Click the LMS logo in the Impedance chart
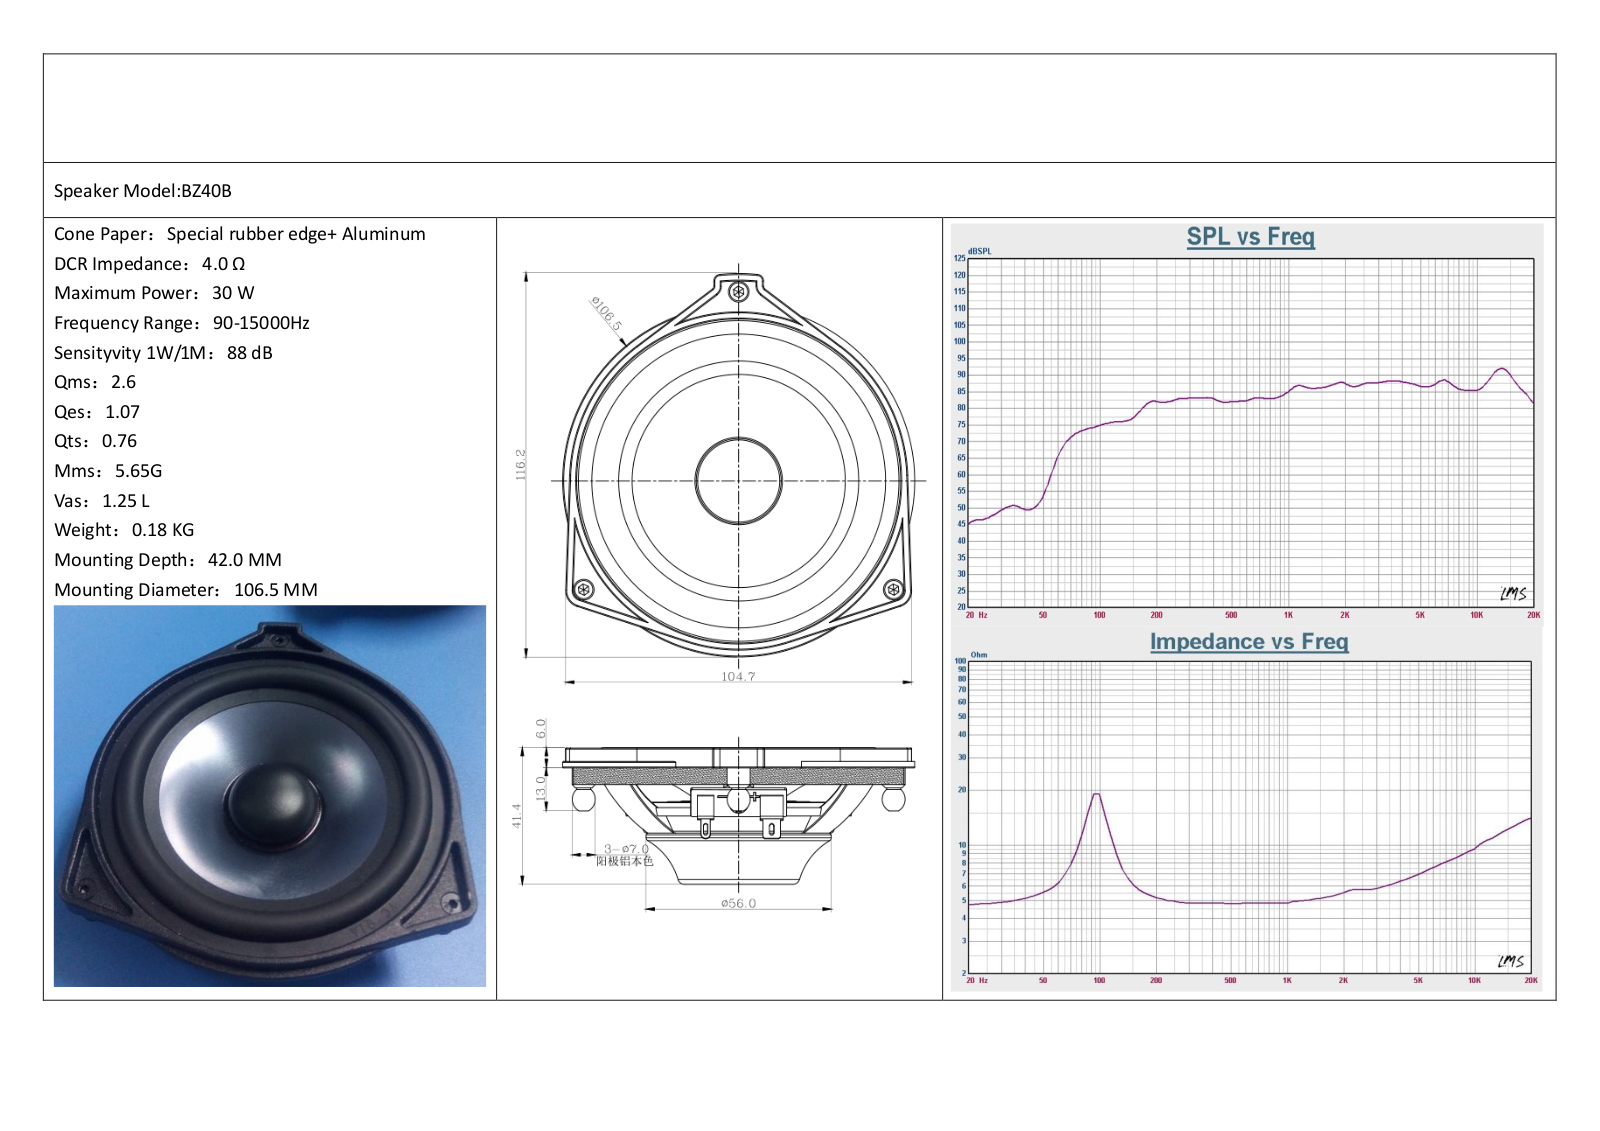This screenshot has height=1131, width=1600. coord(1511,961)
